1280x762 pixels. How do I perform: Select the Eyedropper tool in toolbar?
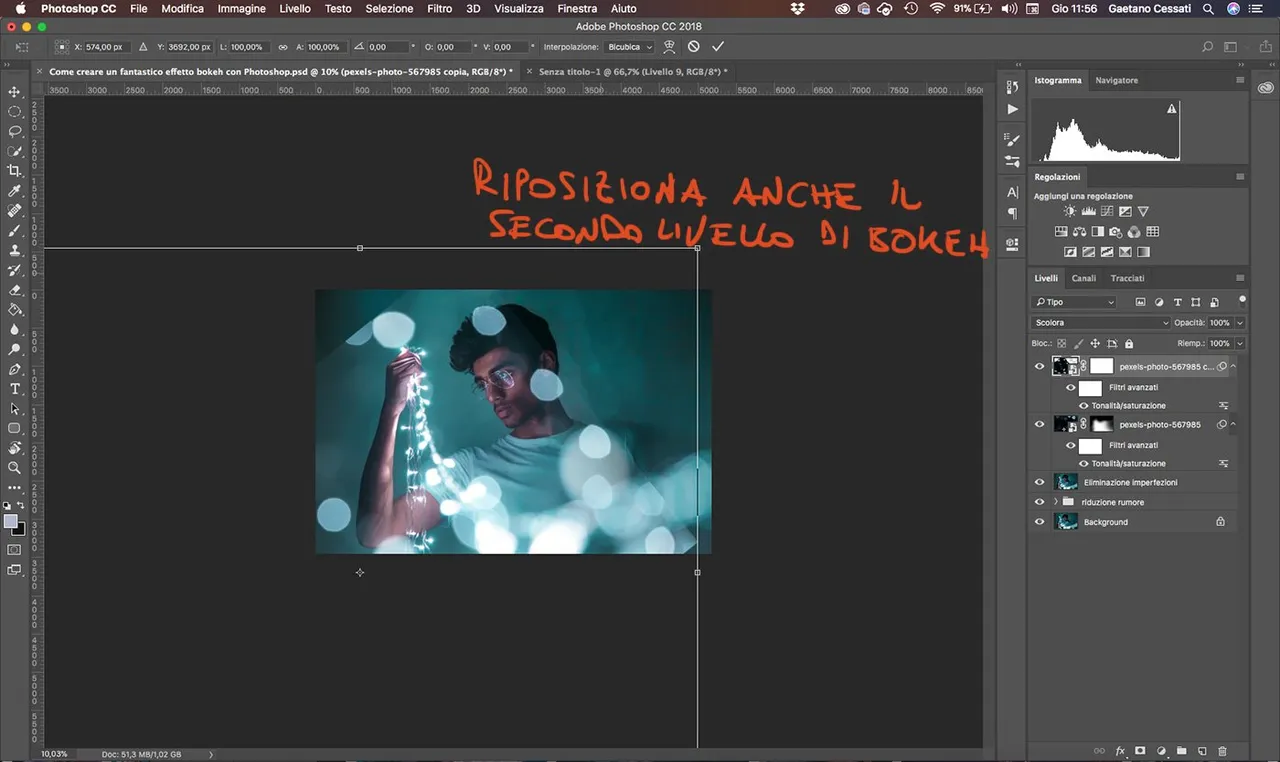tap(15, 191)
